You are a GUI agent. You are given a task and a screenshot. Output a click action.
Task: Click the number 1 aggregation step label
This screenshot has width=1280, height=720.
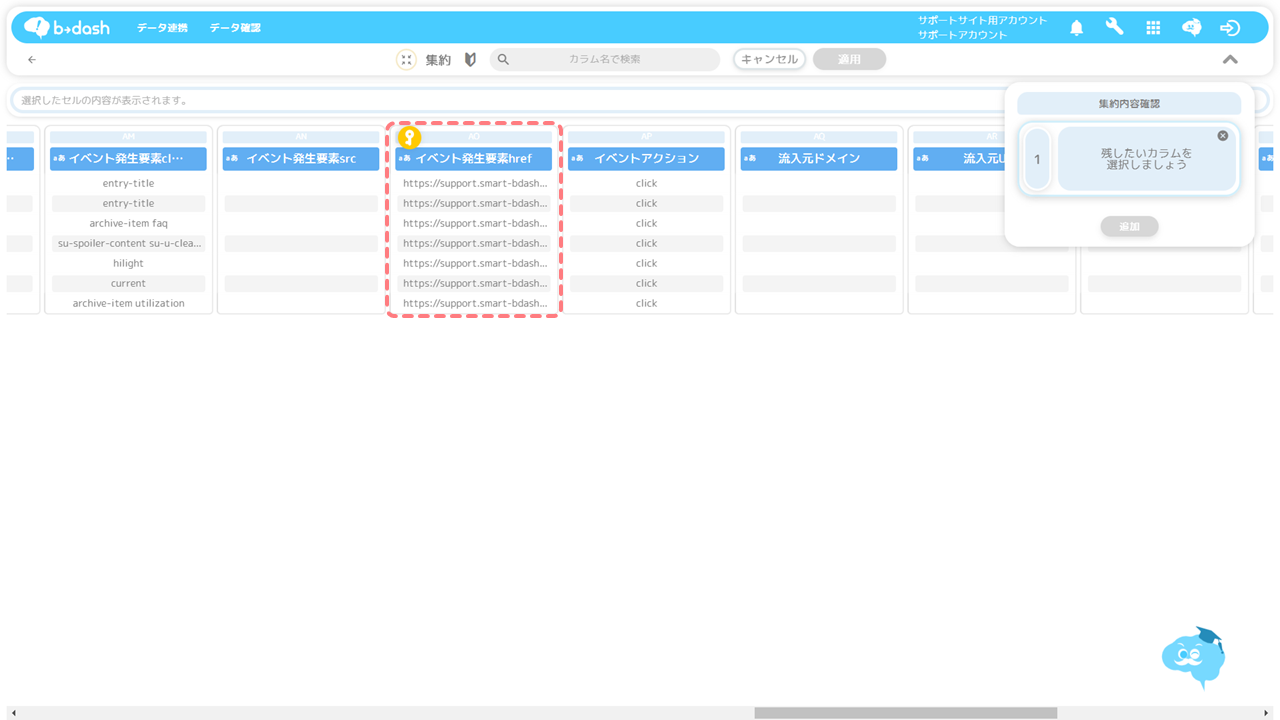[1037, 159]
